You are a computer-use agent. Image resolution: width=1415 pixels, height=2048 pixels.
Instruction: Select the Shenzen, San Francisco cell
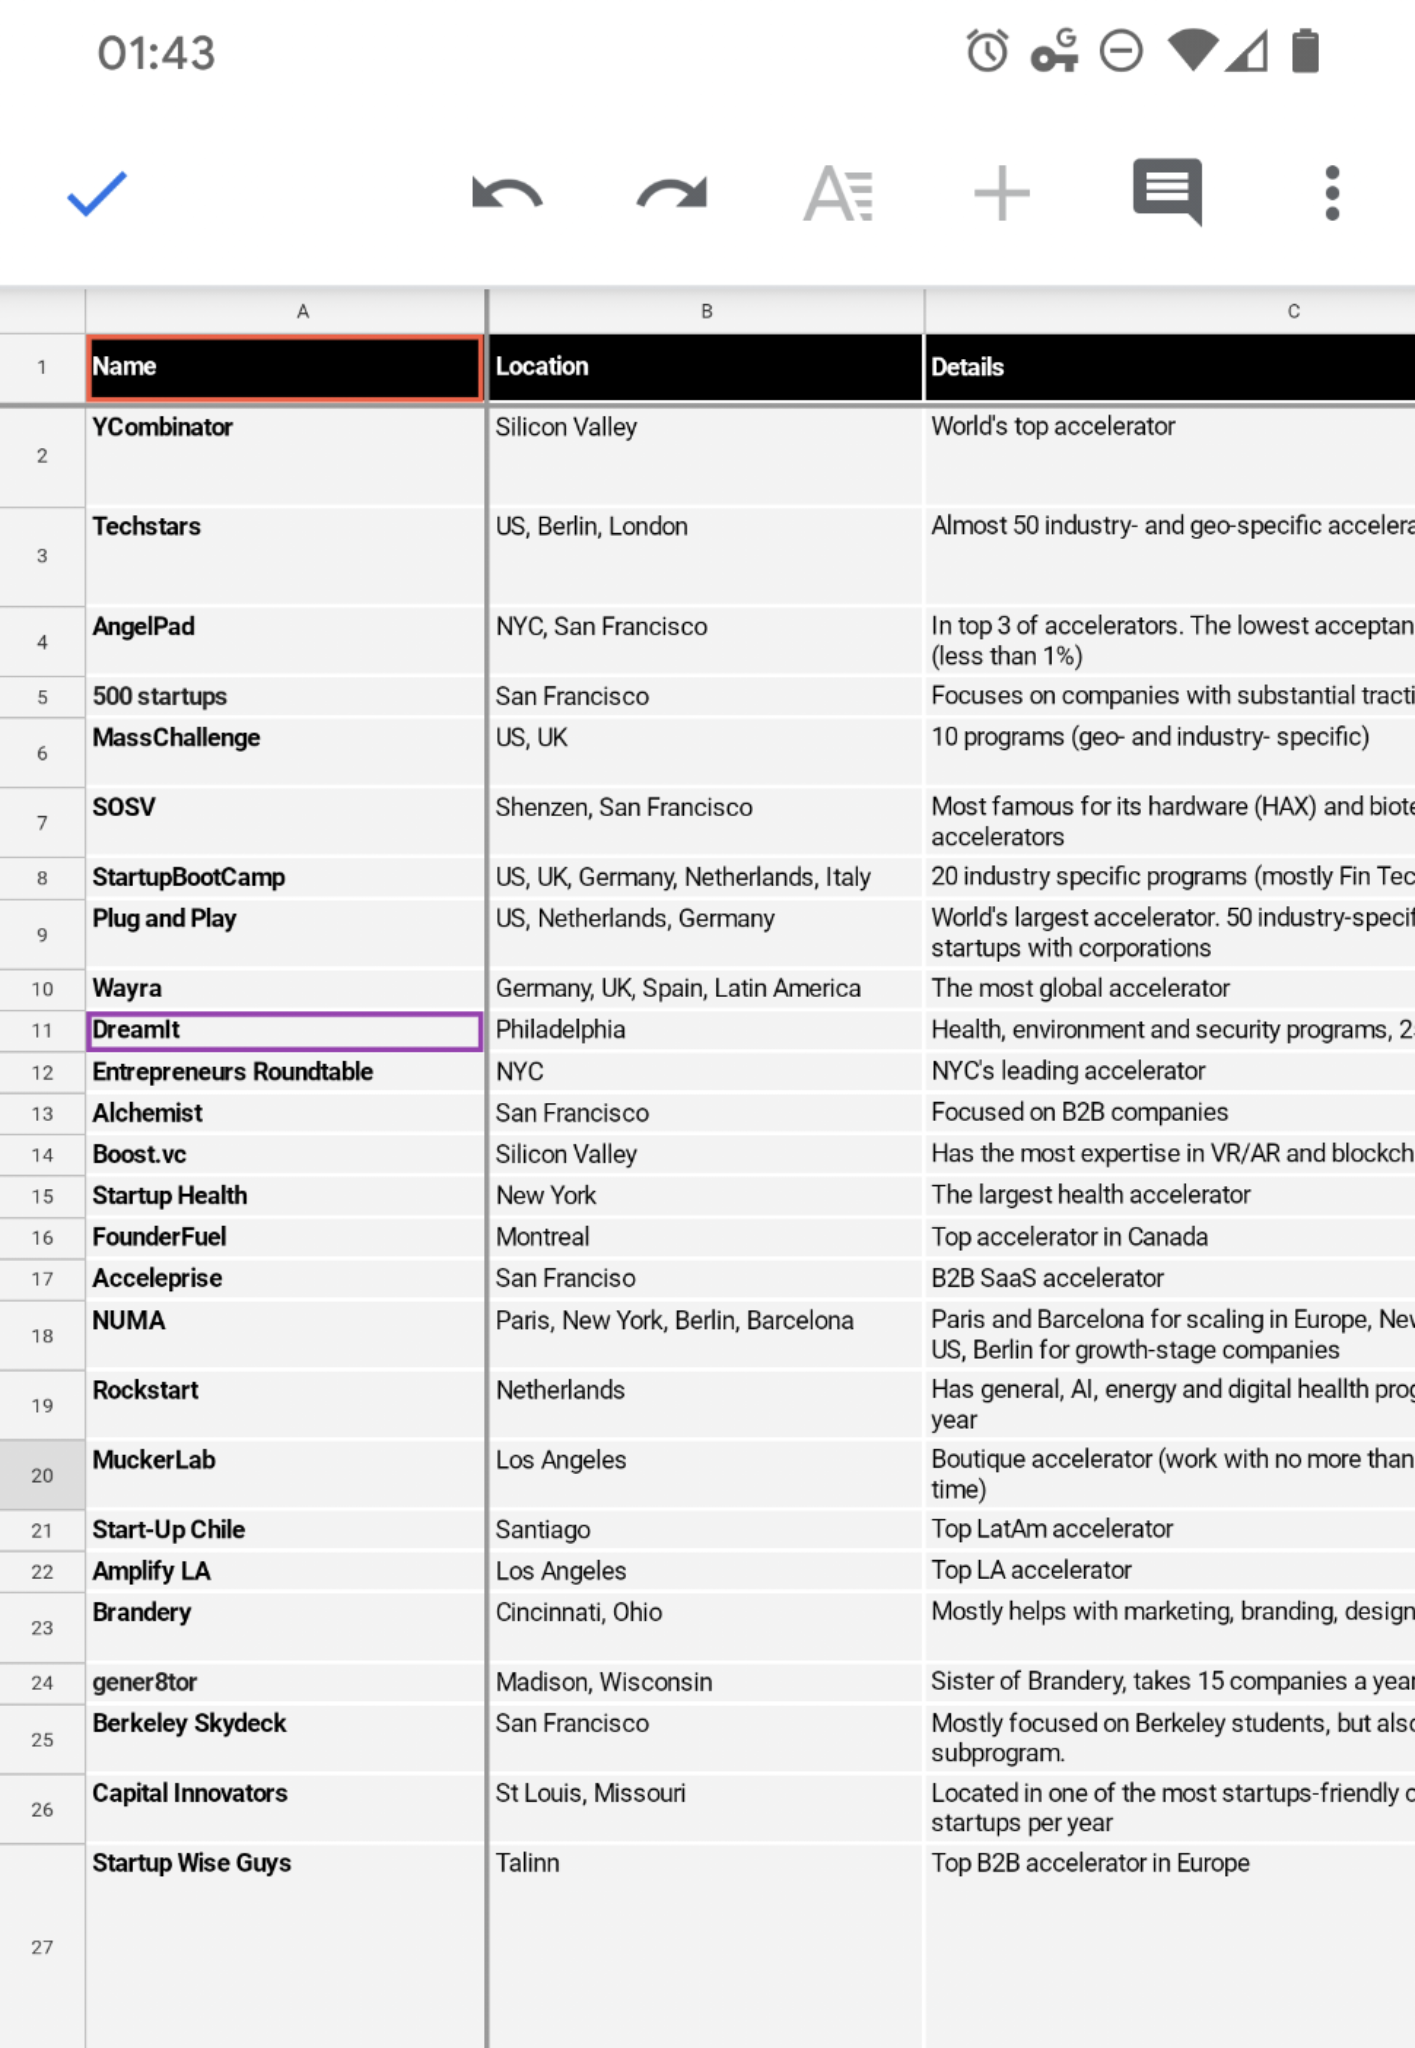706,822
